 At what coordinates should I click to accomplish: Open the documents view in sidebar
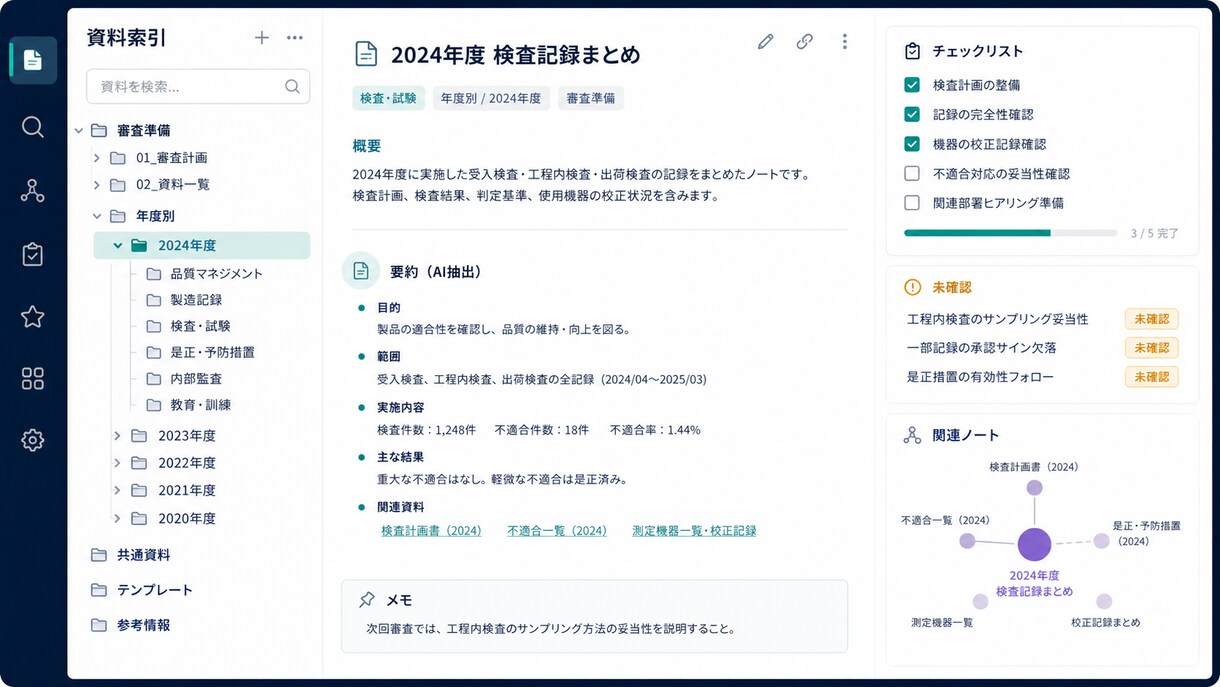point(33,60)
